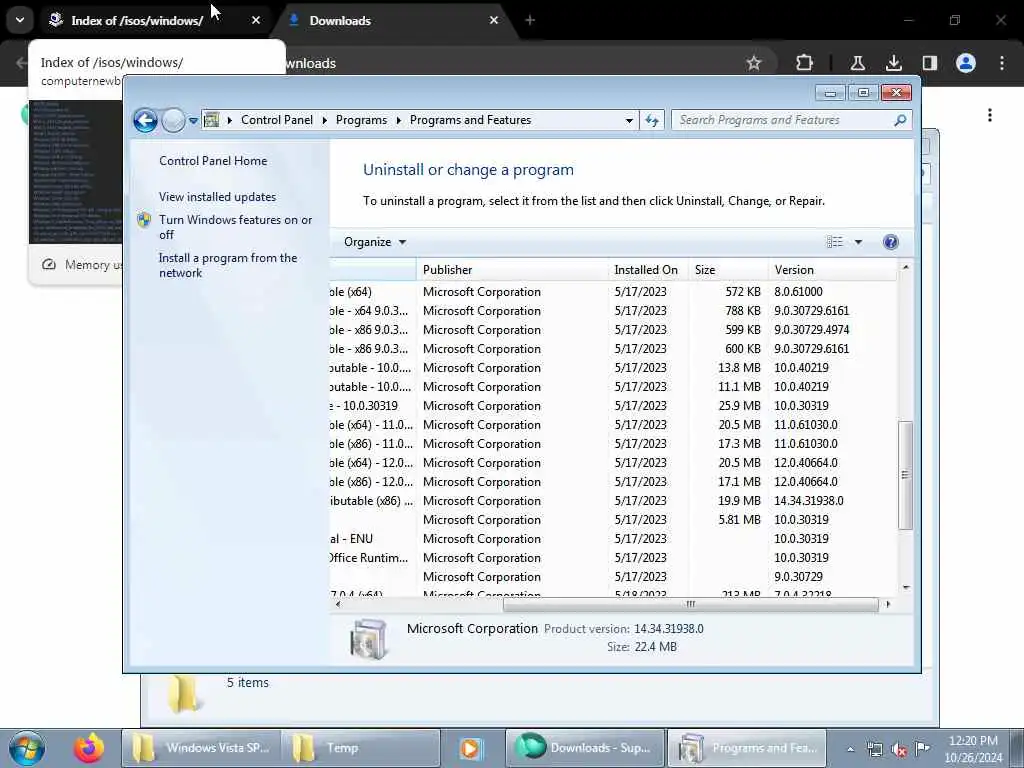Click the magnifier search icon in the search box
The height and width of the screenshot is (768, 1024).
(x=900, y=120)
